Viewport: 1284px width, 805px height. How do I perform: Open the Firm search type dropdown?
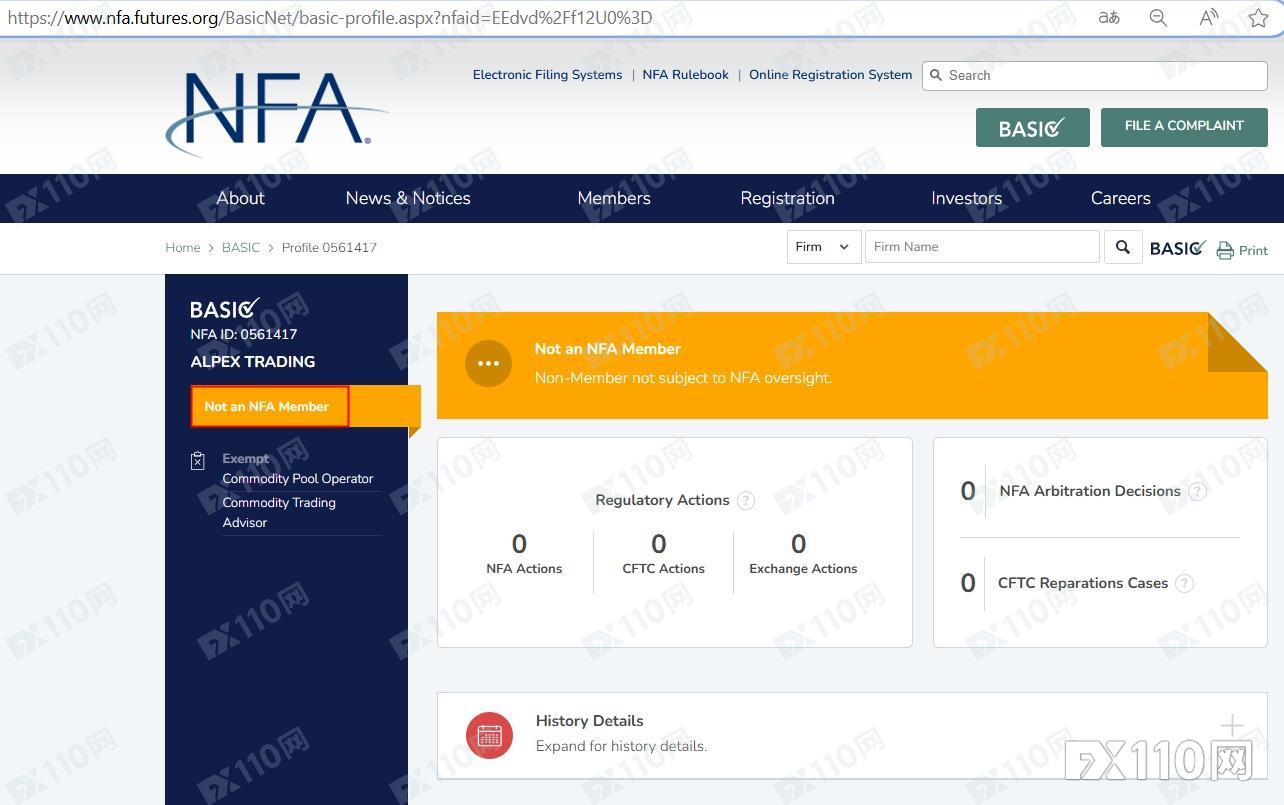coord(824,247)
